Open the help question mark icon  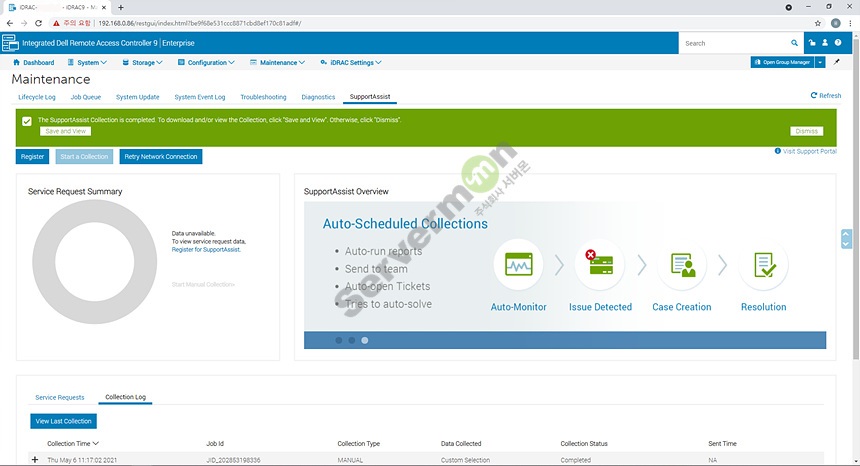click(x=838, y=43)
